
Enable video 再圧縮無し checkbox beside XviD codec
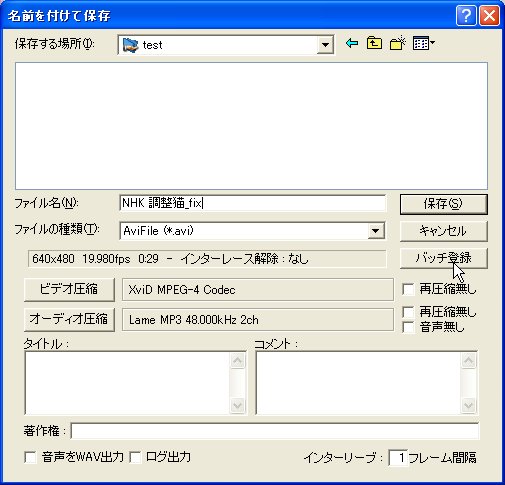coord(408,289)
